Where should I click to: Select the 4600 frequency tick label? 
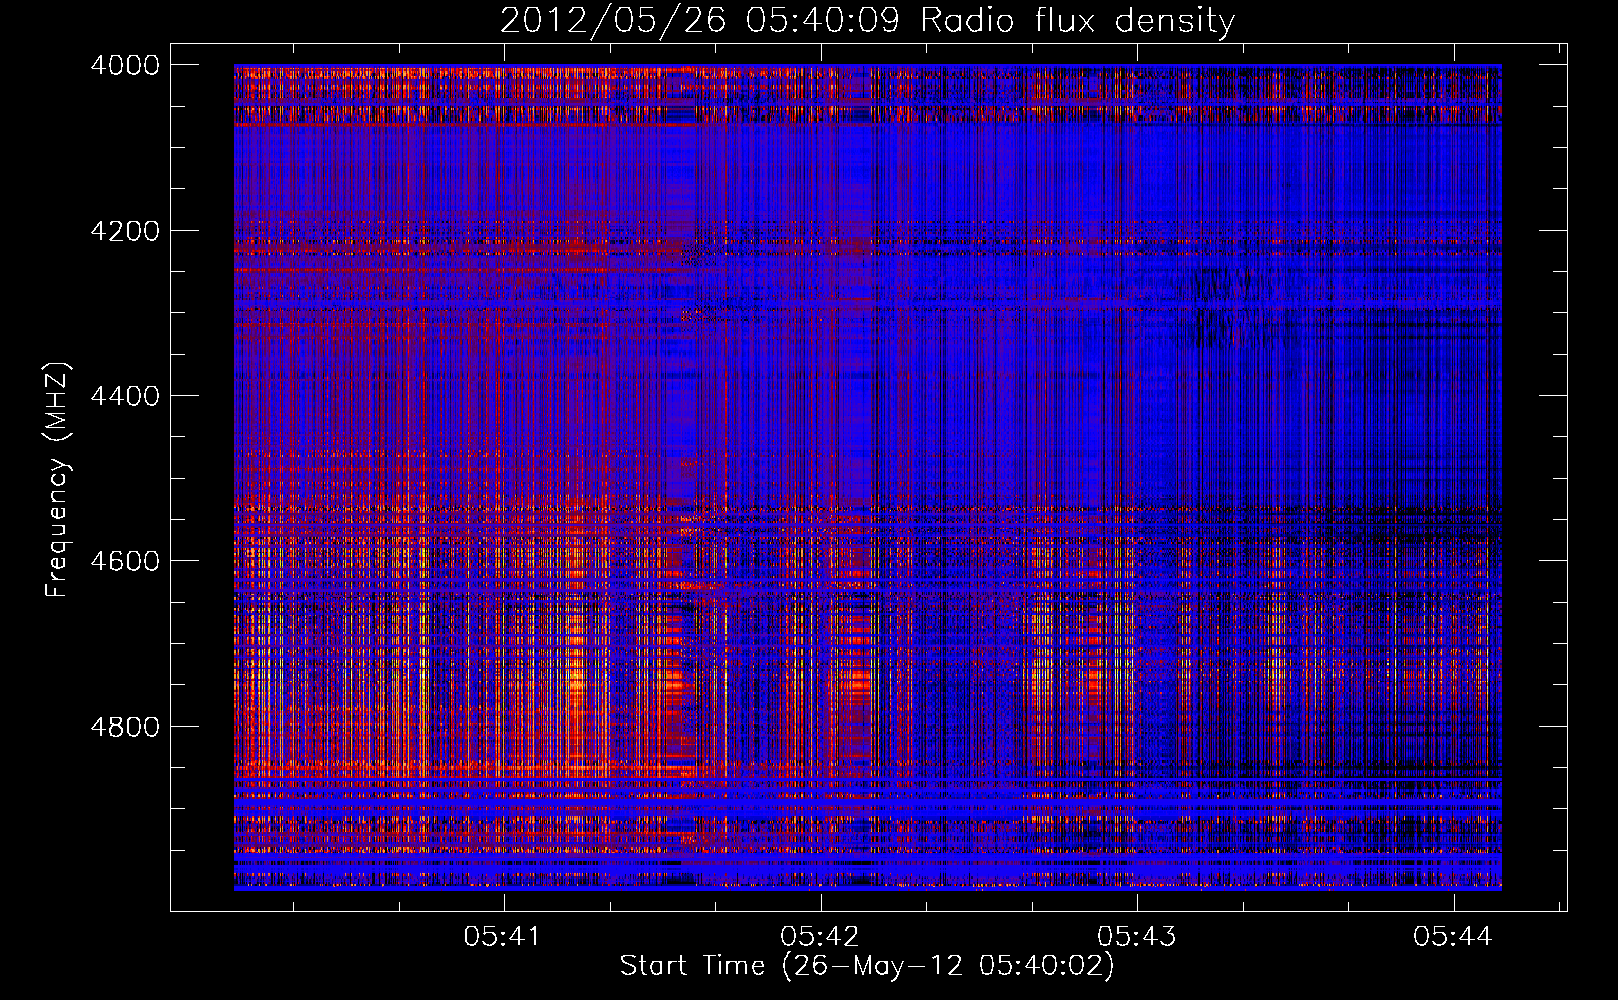125,561
